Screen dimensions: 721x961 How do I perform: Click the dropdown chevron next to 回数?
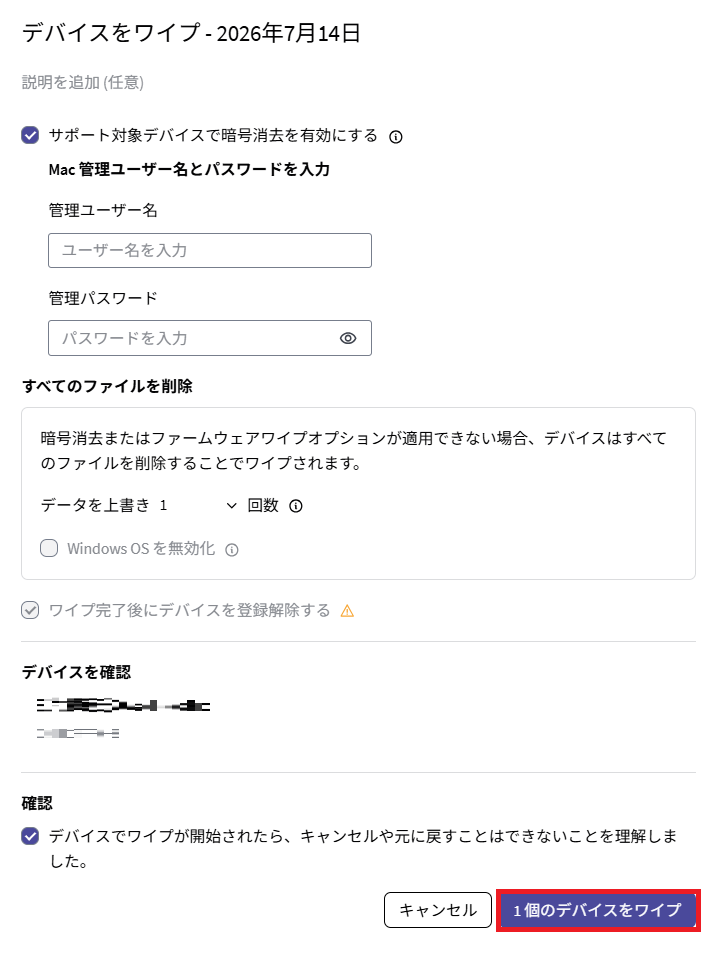coord(232,506)
